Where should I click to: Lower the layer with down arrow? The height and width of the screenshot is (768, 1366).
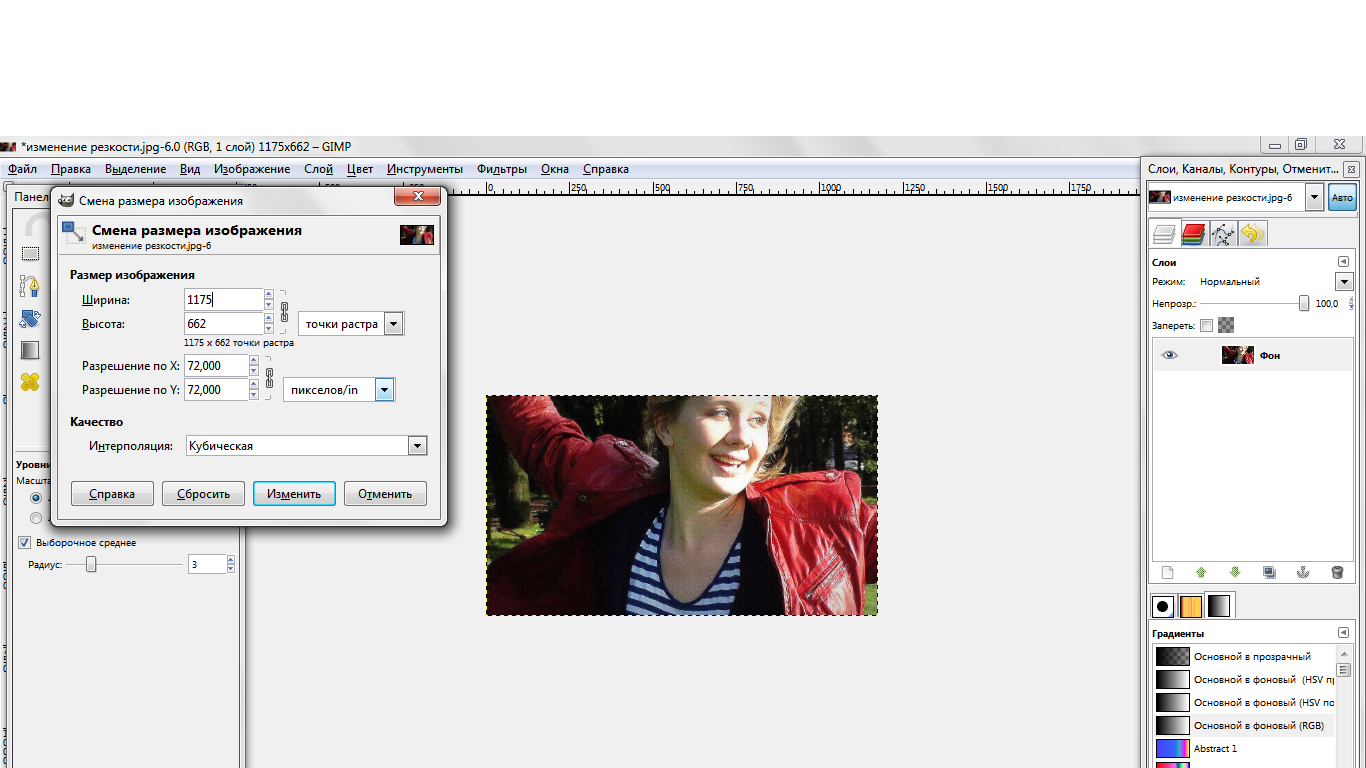coord(1235,573)
